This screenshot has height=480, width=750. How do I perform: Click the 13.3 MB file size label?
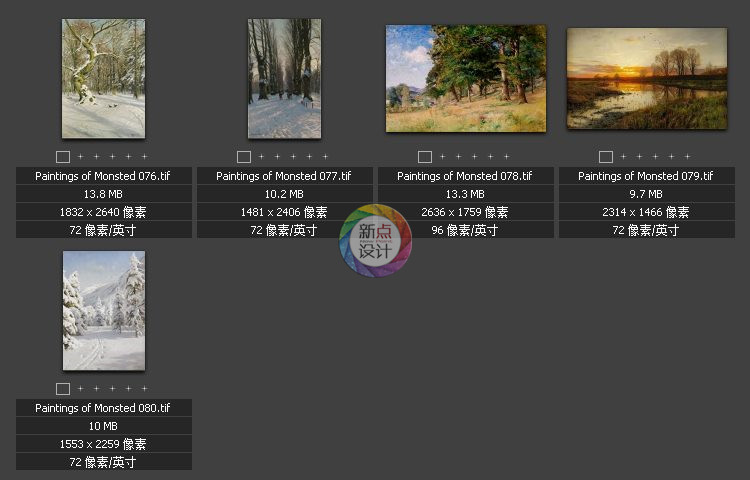pos(465,194)
